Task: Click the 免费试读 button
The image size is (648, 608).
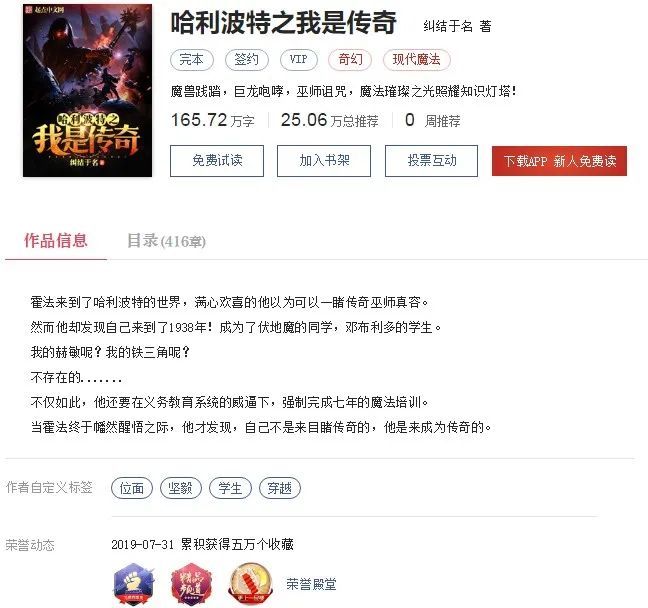Action: [x=217, y=161]
